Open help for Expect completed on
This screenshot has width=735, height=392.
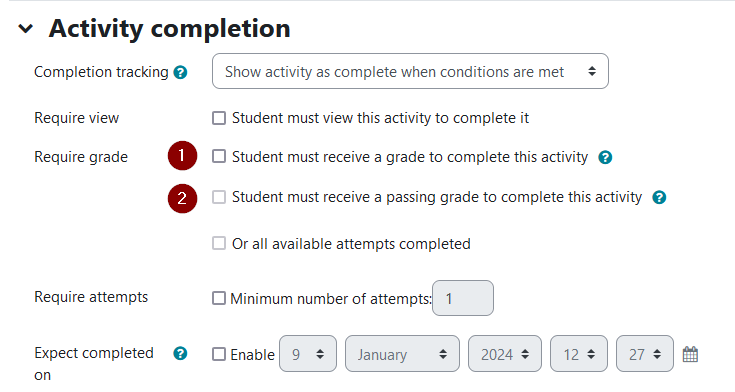point(180,353)
